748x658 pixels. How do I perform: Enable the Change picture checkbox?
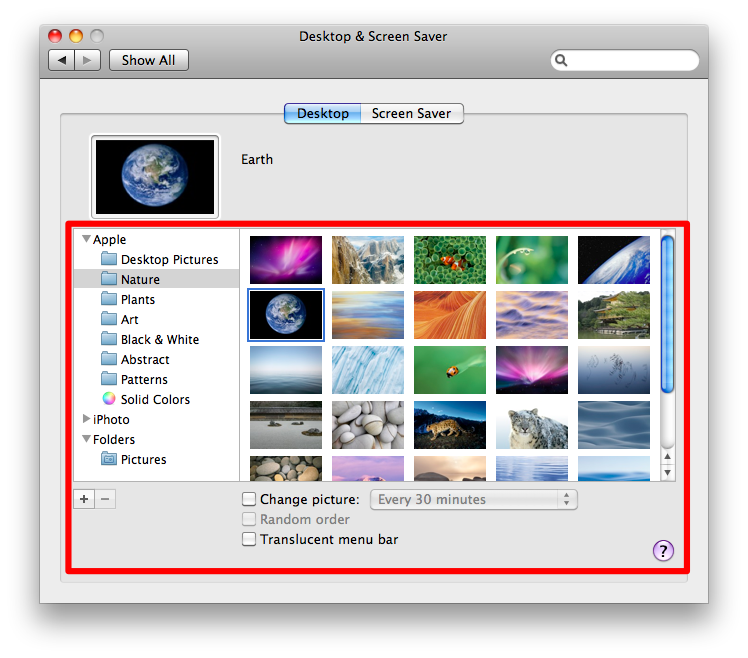pos(249,499)
